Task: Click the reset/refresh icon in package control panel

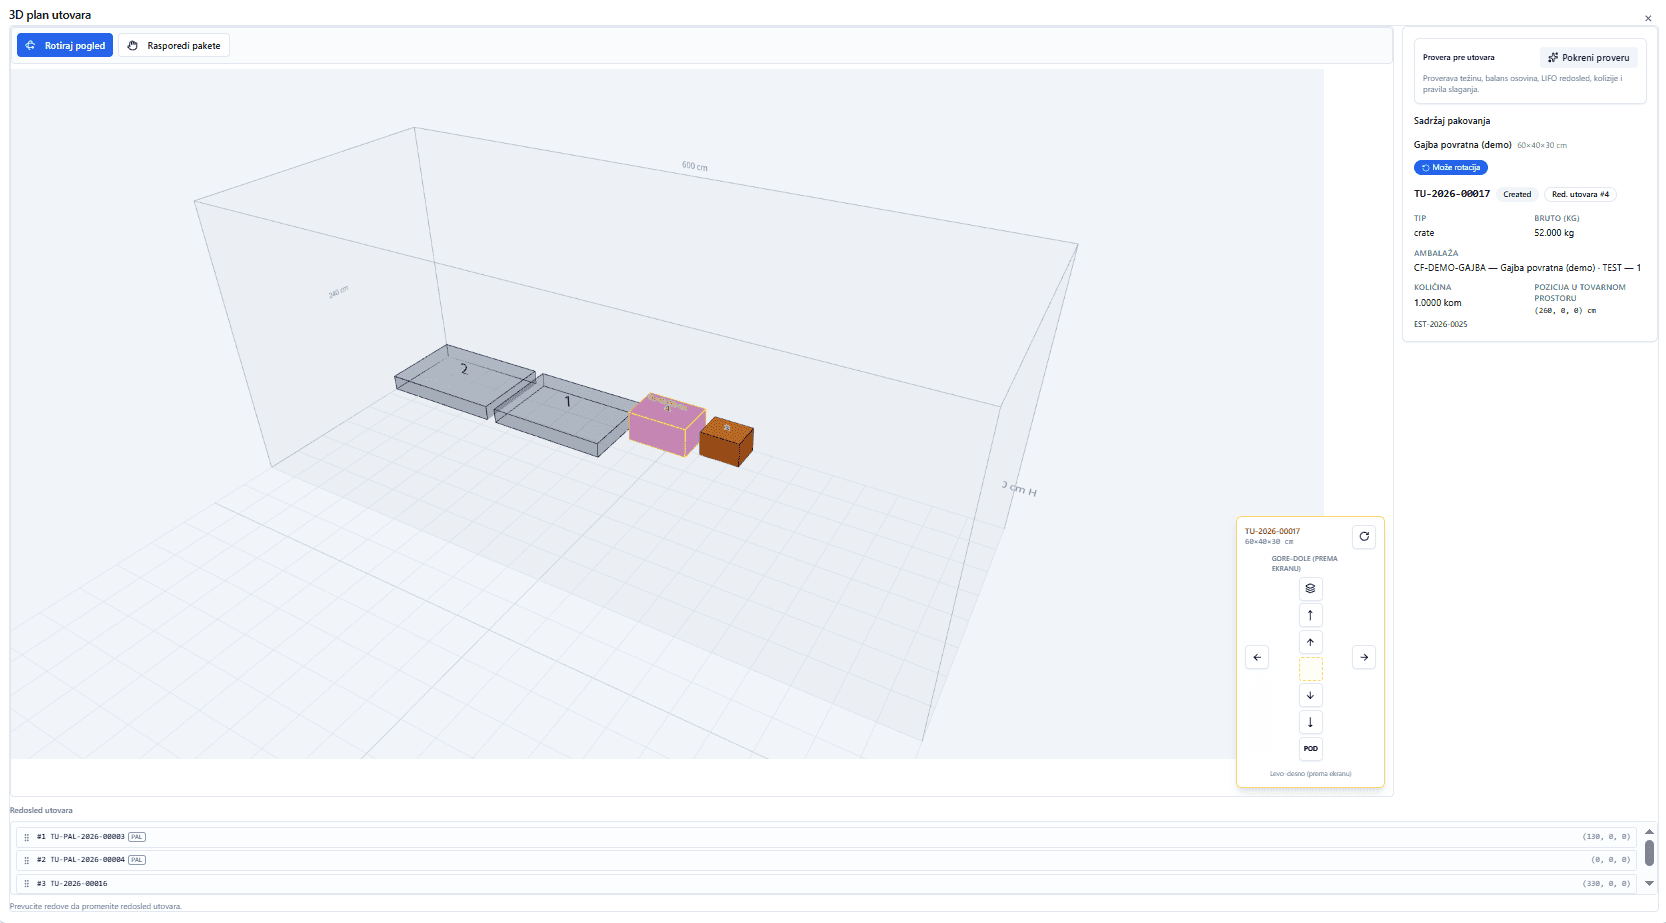Action: 1364,536
